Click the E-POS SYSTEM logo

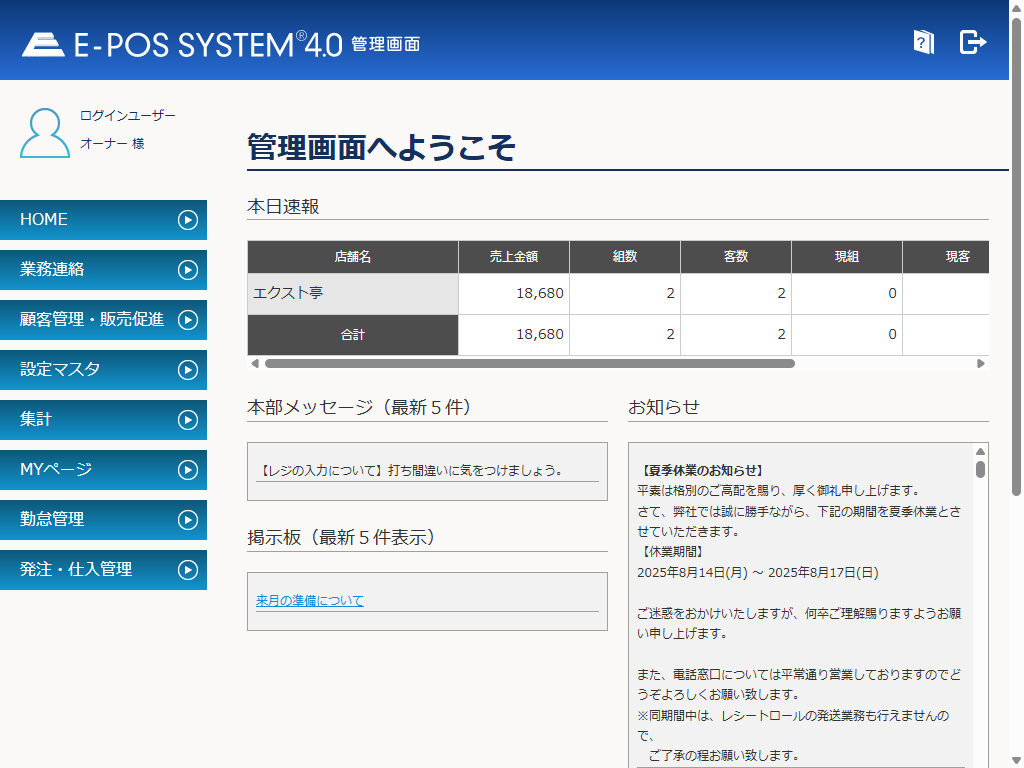[182, 44]
